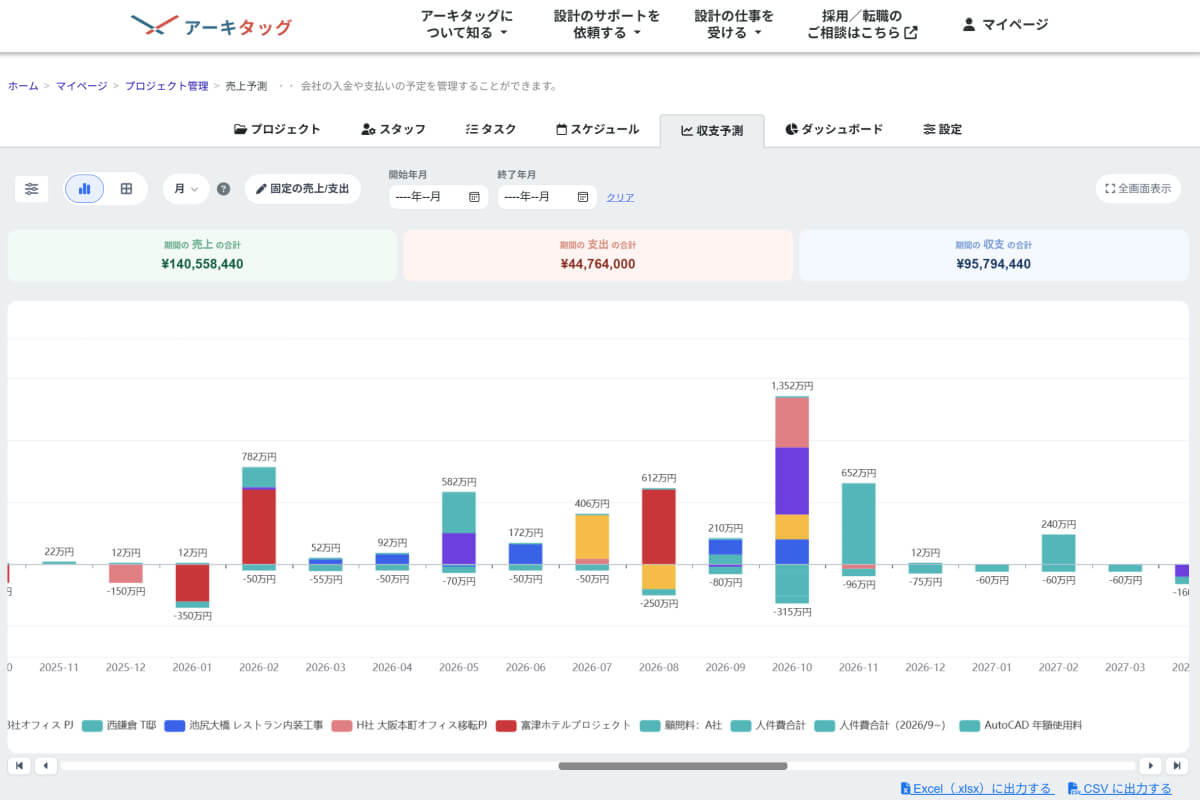The height and width of the screenshot is (800, 1200).
Task: Click 支出 total ¥44,764,000
Action: (x=598, y=264)
